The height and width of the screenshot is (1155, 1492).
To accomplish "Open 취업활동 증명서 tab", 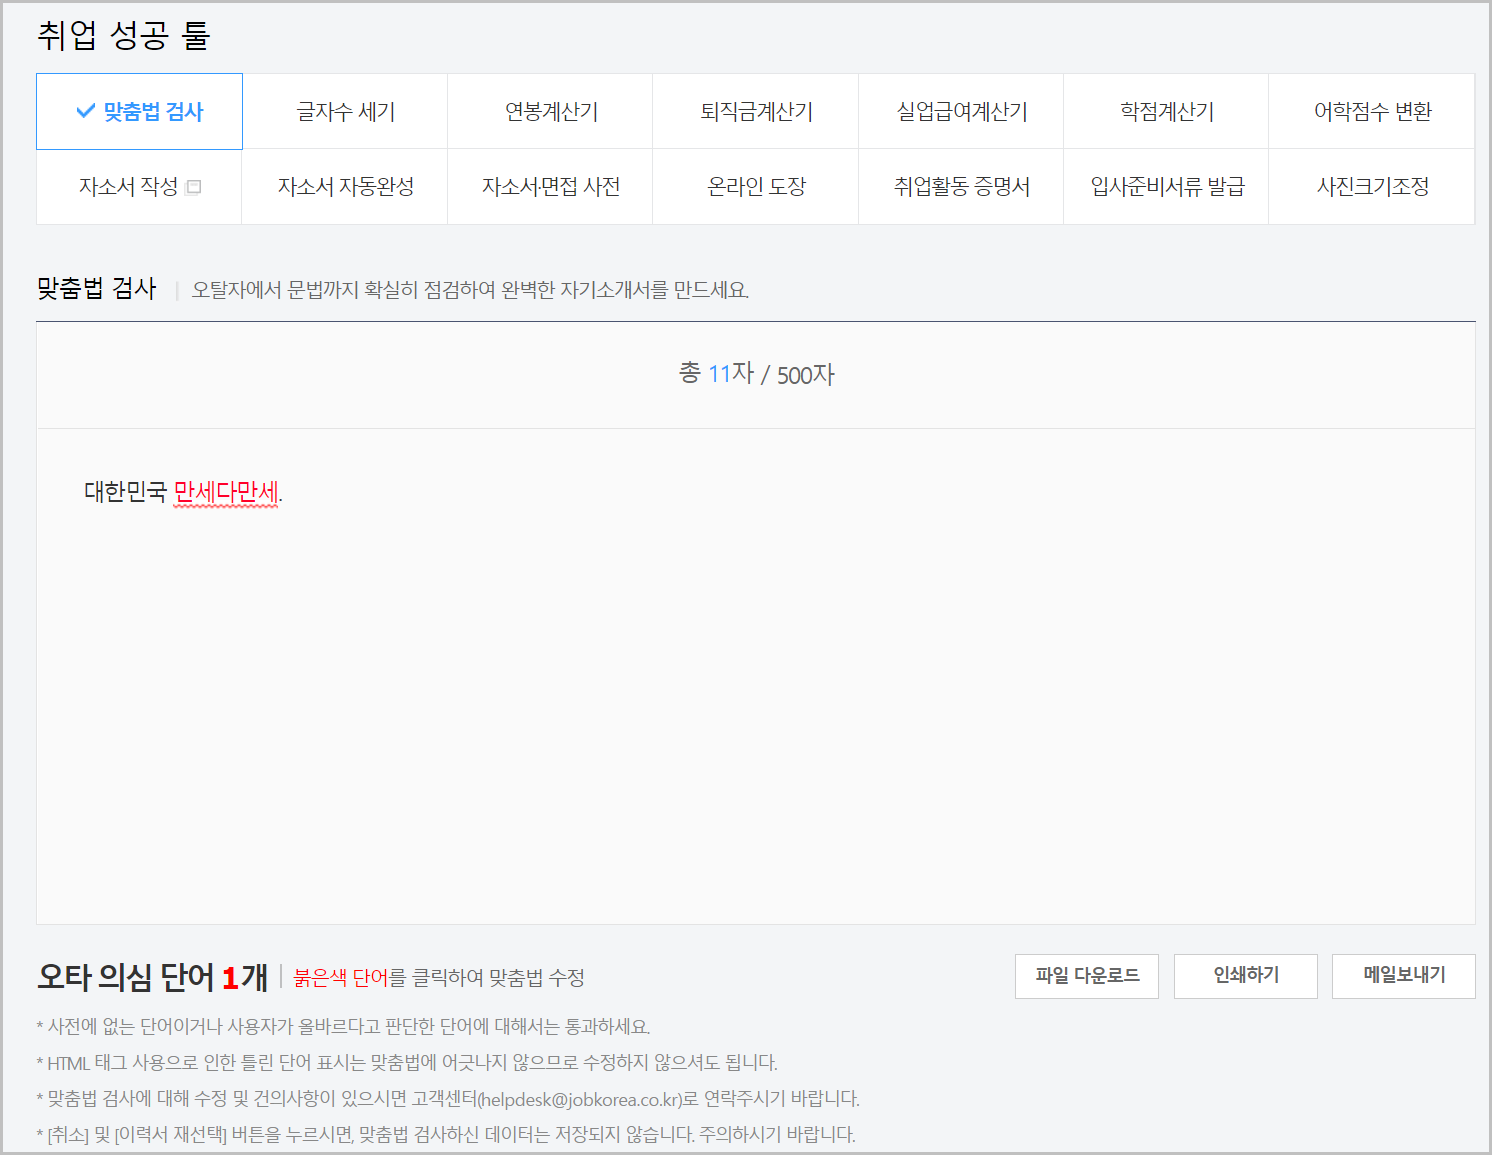I will coord(961,187).
